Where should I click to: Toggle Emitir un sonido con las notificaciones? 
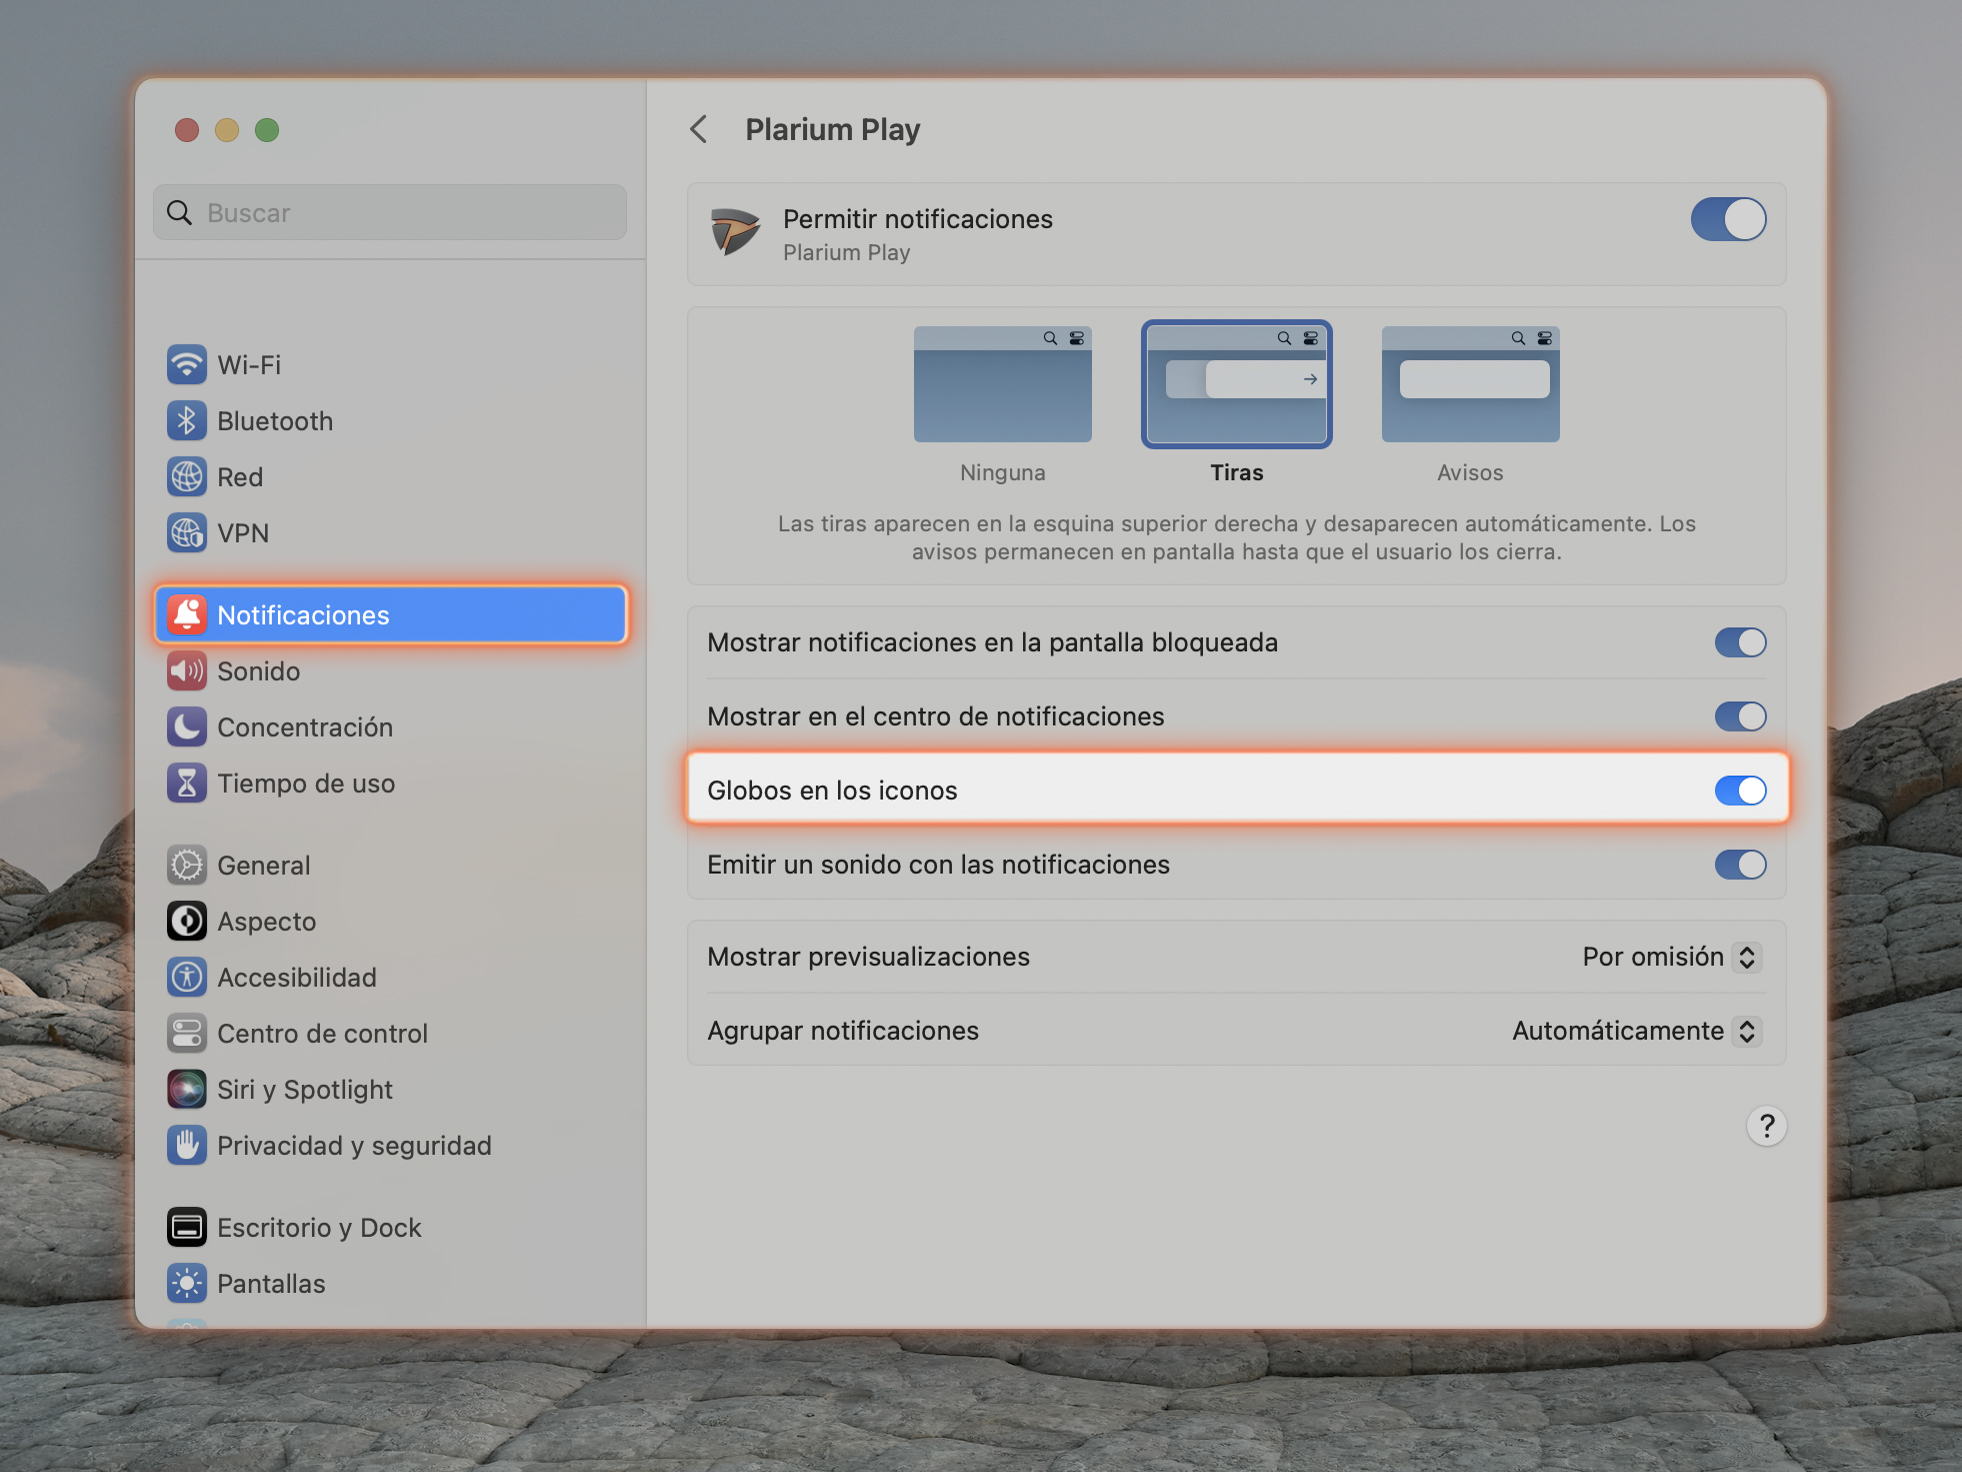[1740, 864]
